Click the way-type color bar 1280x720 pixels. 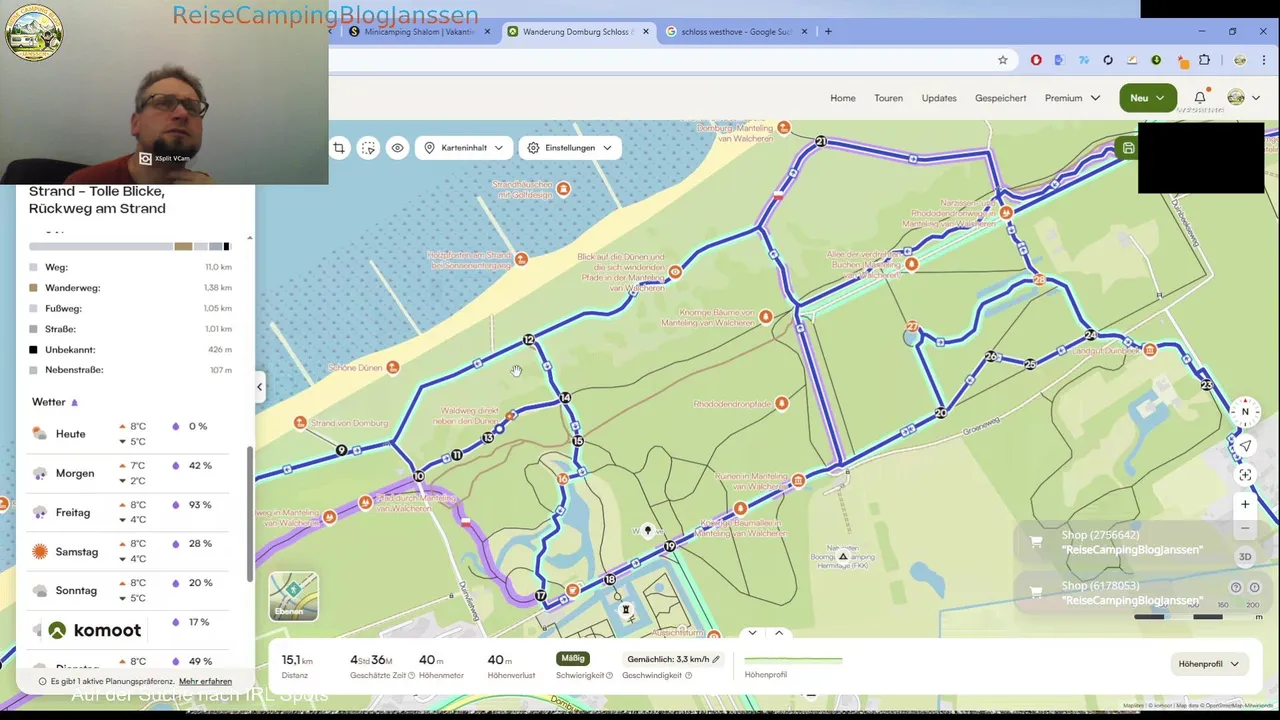click(x=130, y=246)
